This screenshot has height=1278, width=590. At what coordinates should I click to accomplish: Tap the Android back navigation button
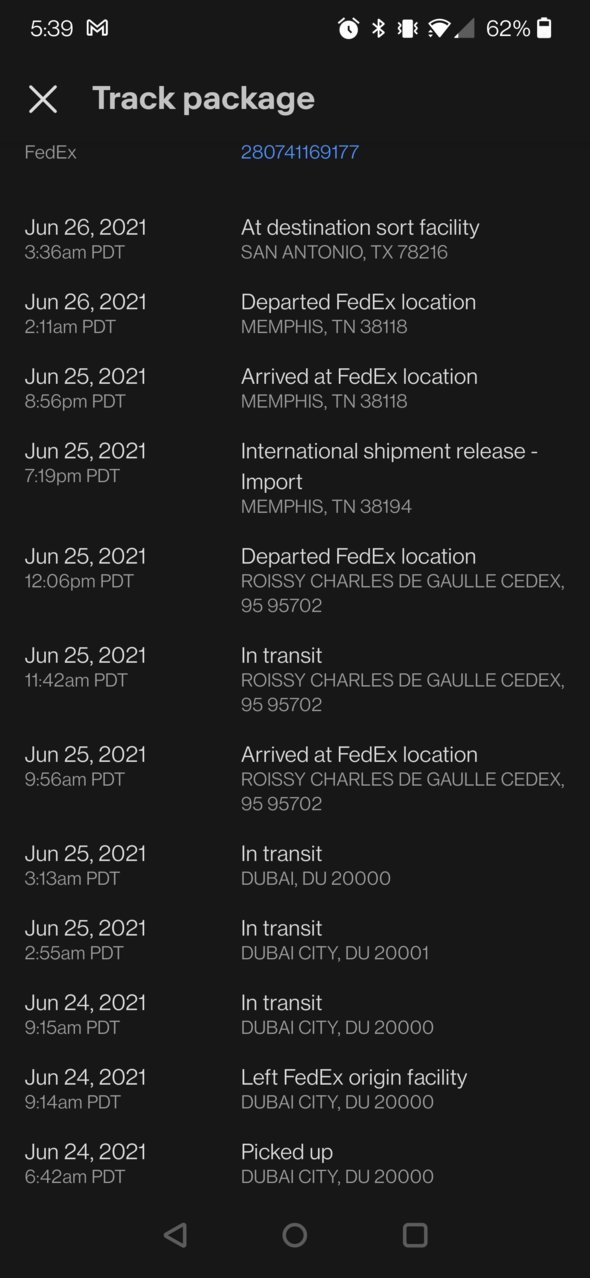[x=175, y=1235]
